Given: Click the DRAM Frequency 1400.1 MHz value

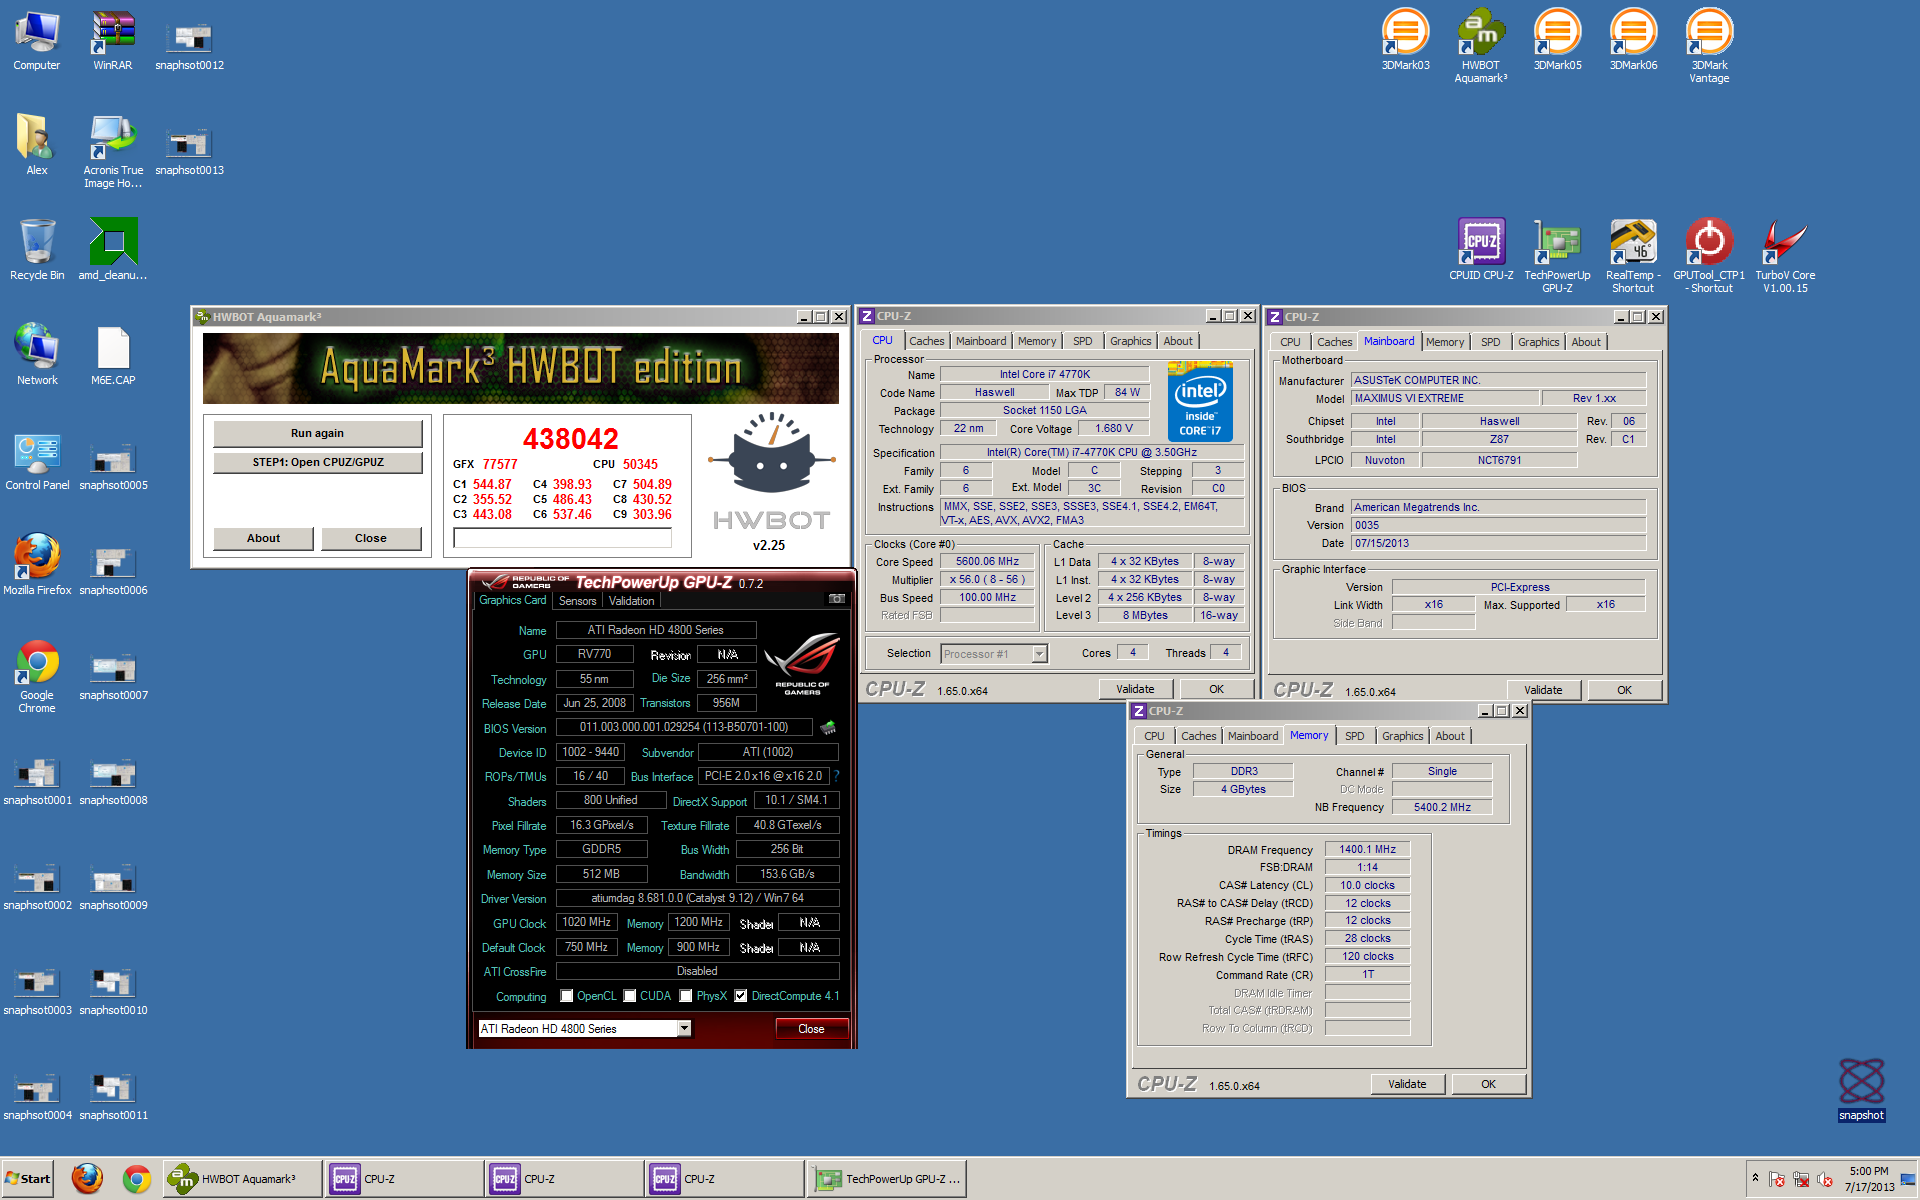Looking at the screenshot, I should [x=1367, y=850].
